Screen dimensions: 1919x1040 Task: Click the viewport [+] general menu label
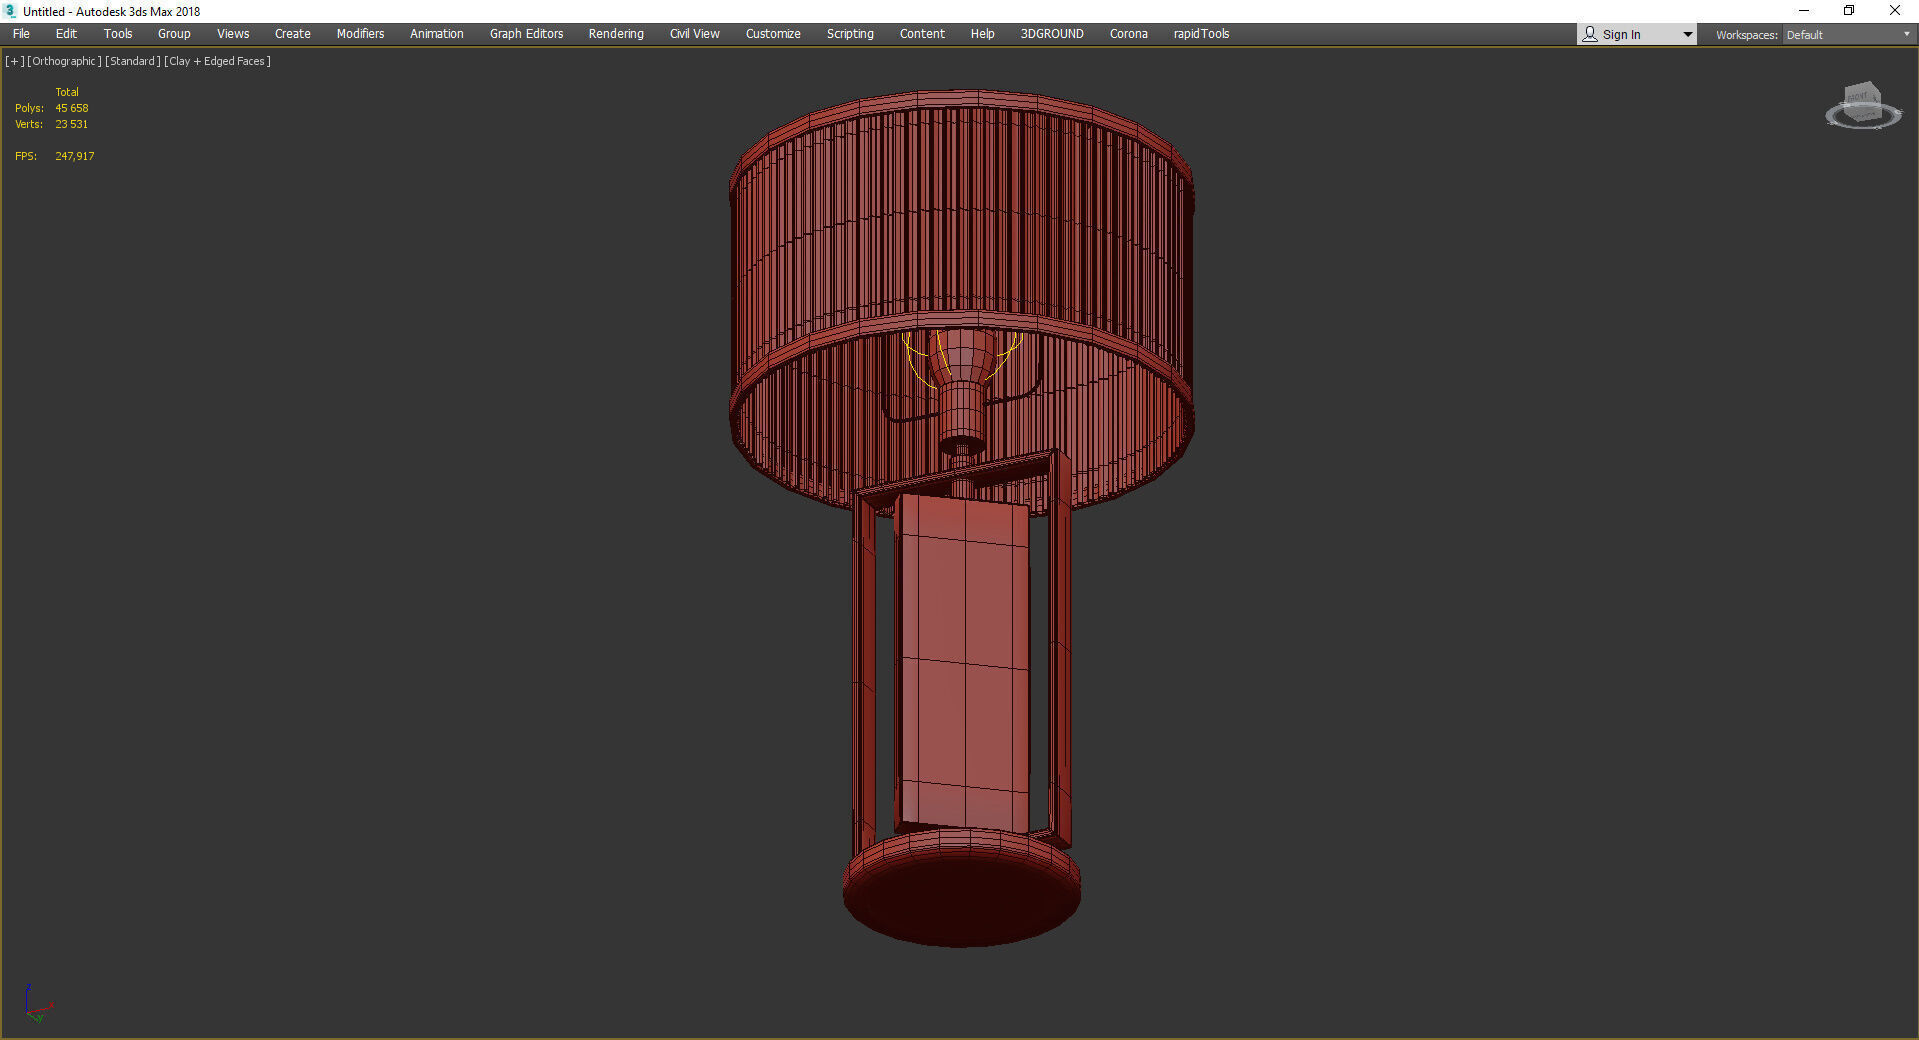click(14, 61)
